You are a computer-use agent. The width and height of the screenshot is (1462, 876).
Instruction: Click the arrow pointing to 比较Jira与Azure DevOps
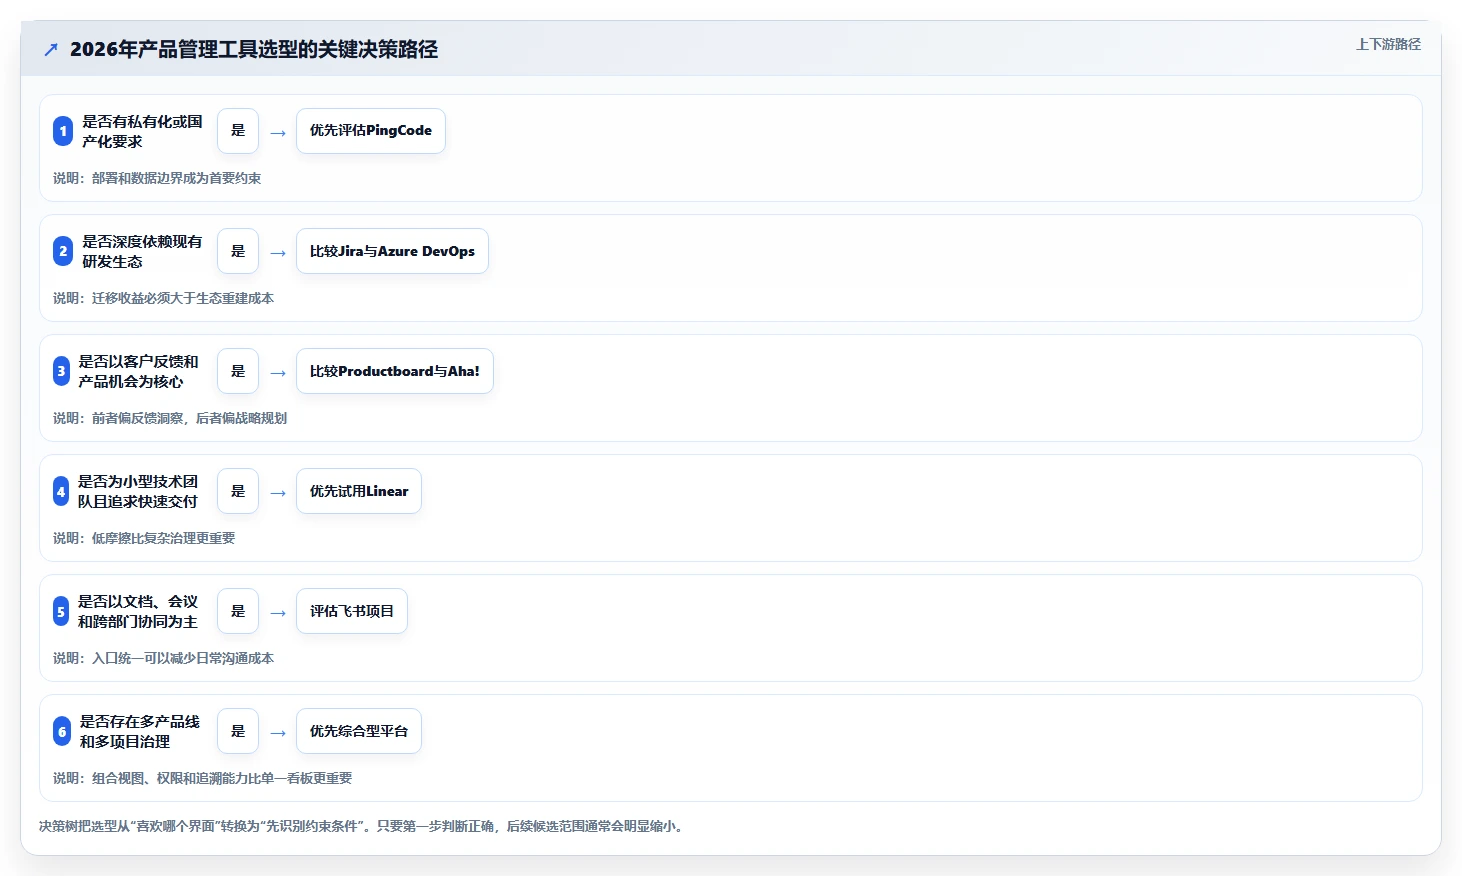click(278, 253)
